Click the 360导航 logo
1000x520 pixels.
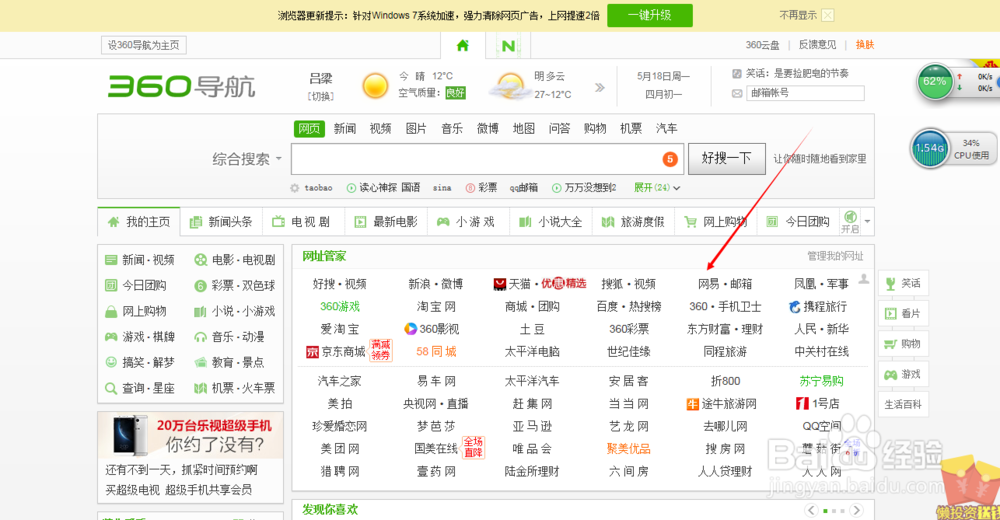(x=182, y=86)
